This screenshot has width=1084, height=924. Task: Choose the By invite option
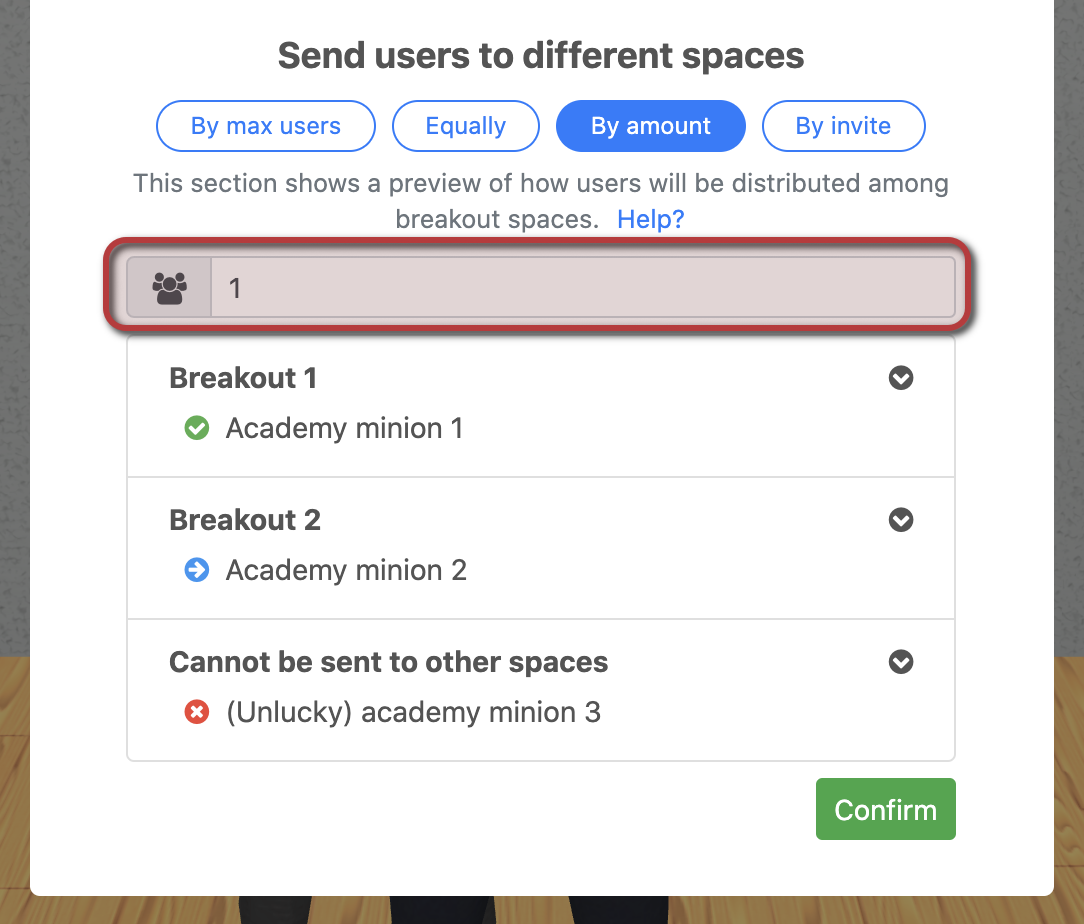click(x=843, y=126)
